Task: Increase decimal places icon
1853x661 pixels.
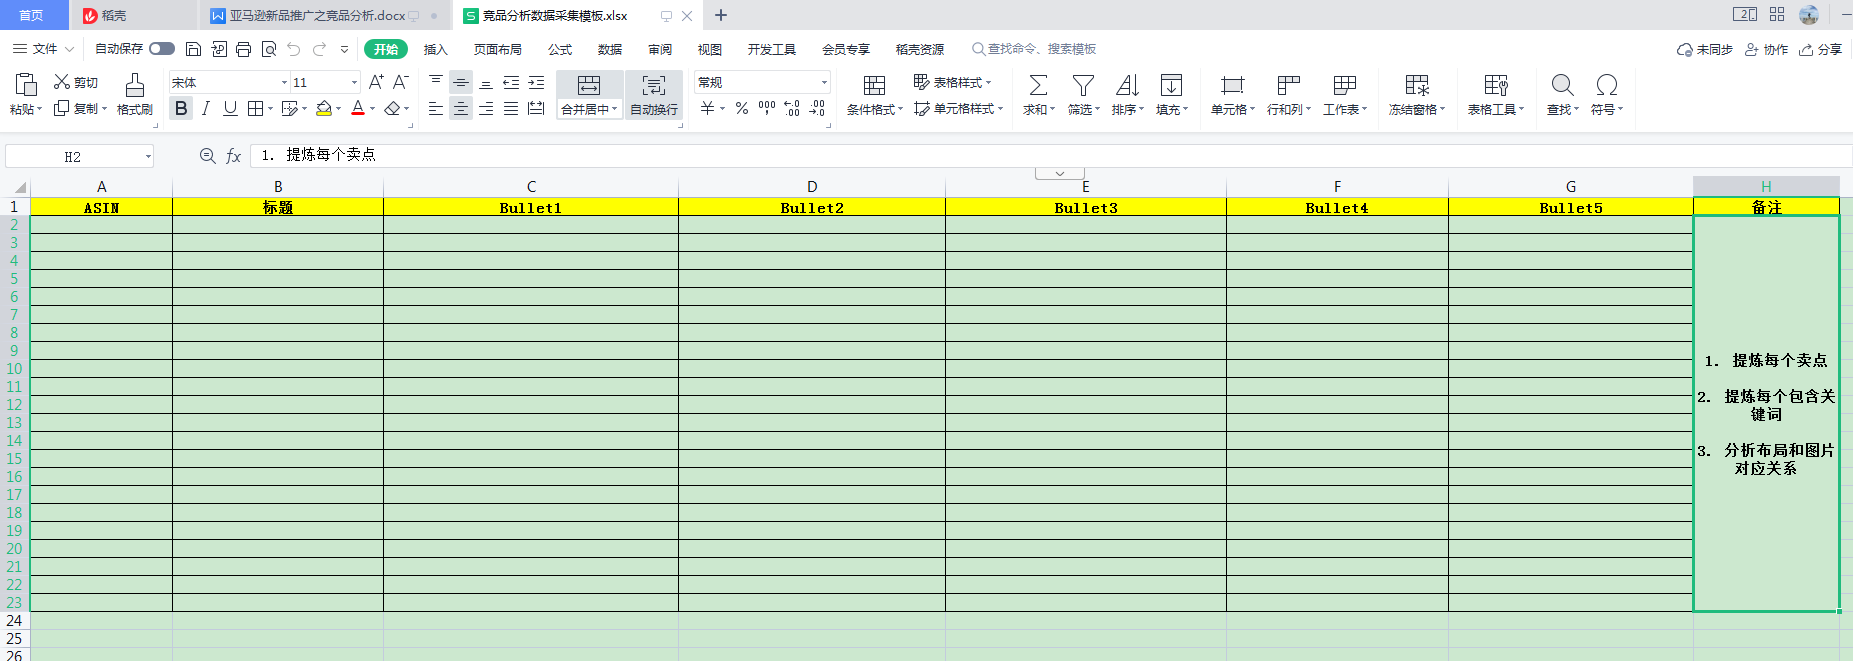Action: [792, 108]
